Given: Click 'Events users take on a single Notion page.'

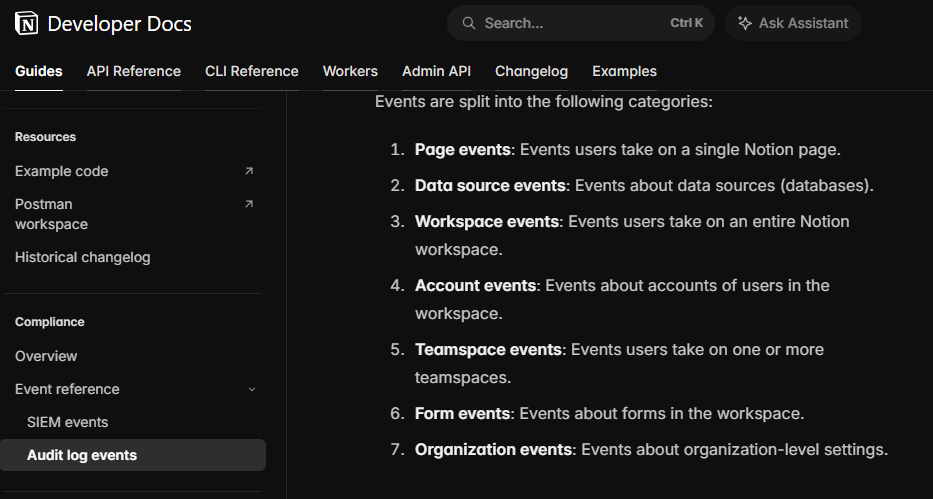Looking at the screenshot, I should pyautogui.click(x=680, y=149).
